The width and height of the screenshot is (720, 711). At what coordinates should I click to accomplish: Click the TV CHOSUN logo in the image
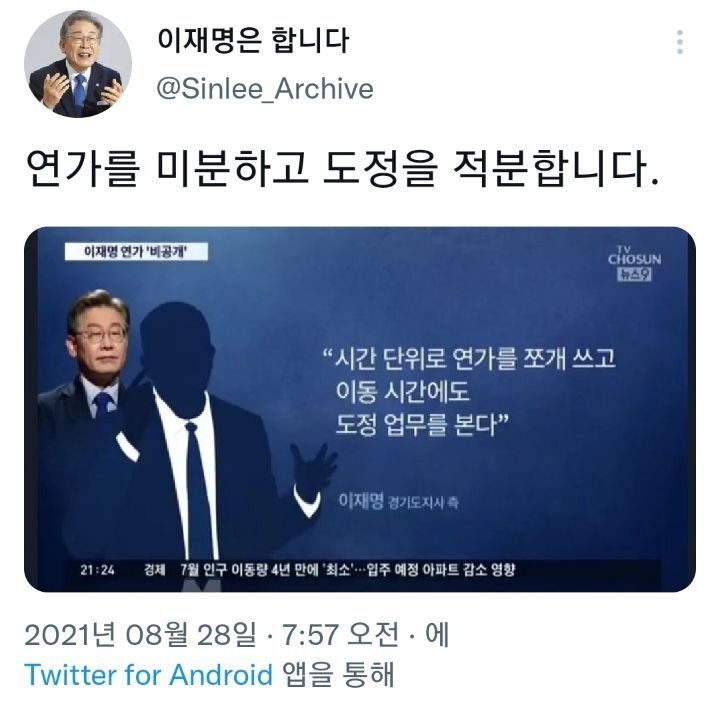coord(635,256)
